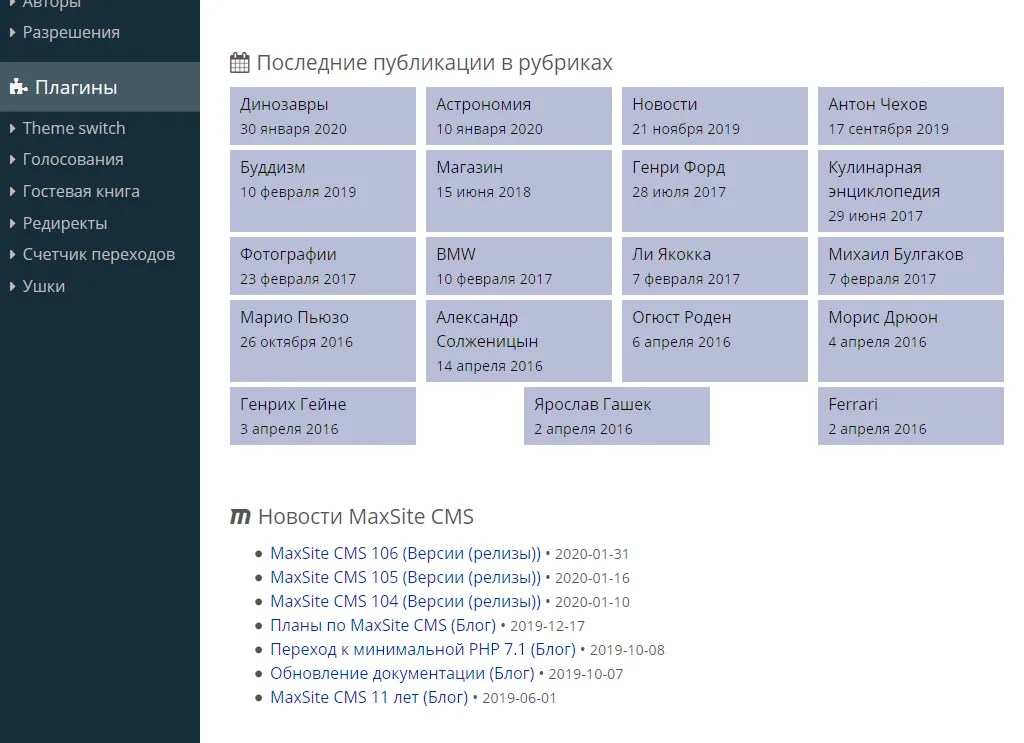Select the Плагины section header

pyautogui.click(x=76, y=88)
